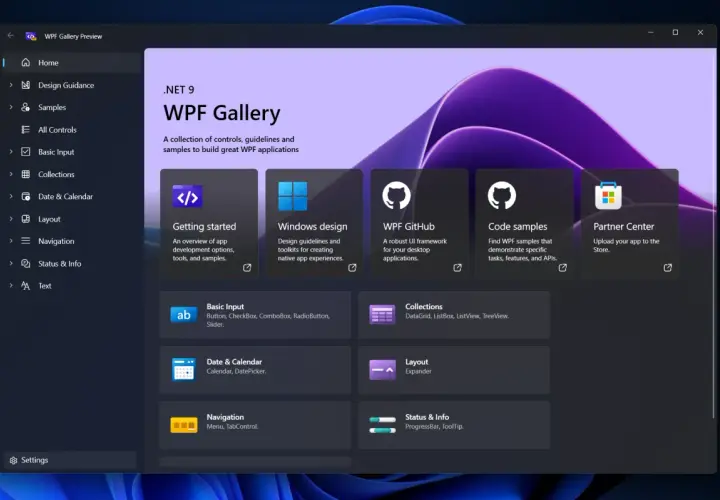Select the Samples label in navigation pane
Viewport: 720px width, 500px height.
coord(52,107)
